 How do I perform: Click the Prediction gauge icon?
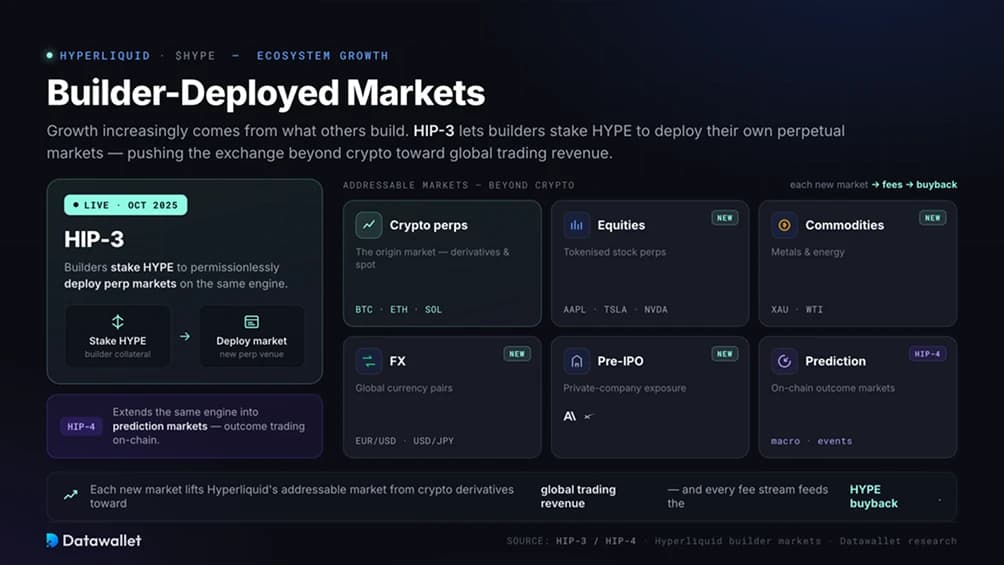[x=784, y=361]
